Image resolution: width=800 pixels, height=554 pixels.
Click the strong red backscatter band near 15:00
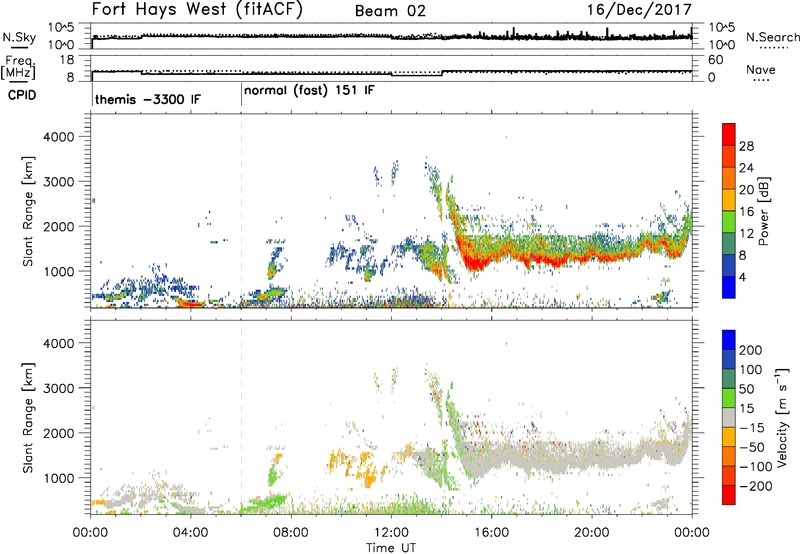[474, 260]
